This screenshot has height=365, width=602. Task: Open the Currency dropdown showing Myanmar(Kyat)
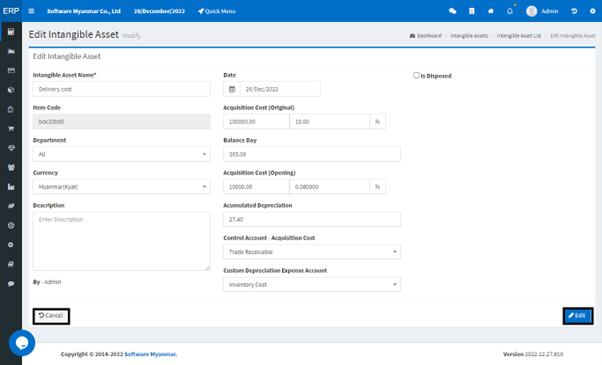[x=121, y=187]
